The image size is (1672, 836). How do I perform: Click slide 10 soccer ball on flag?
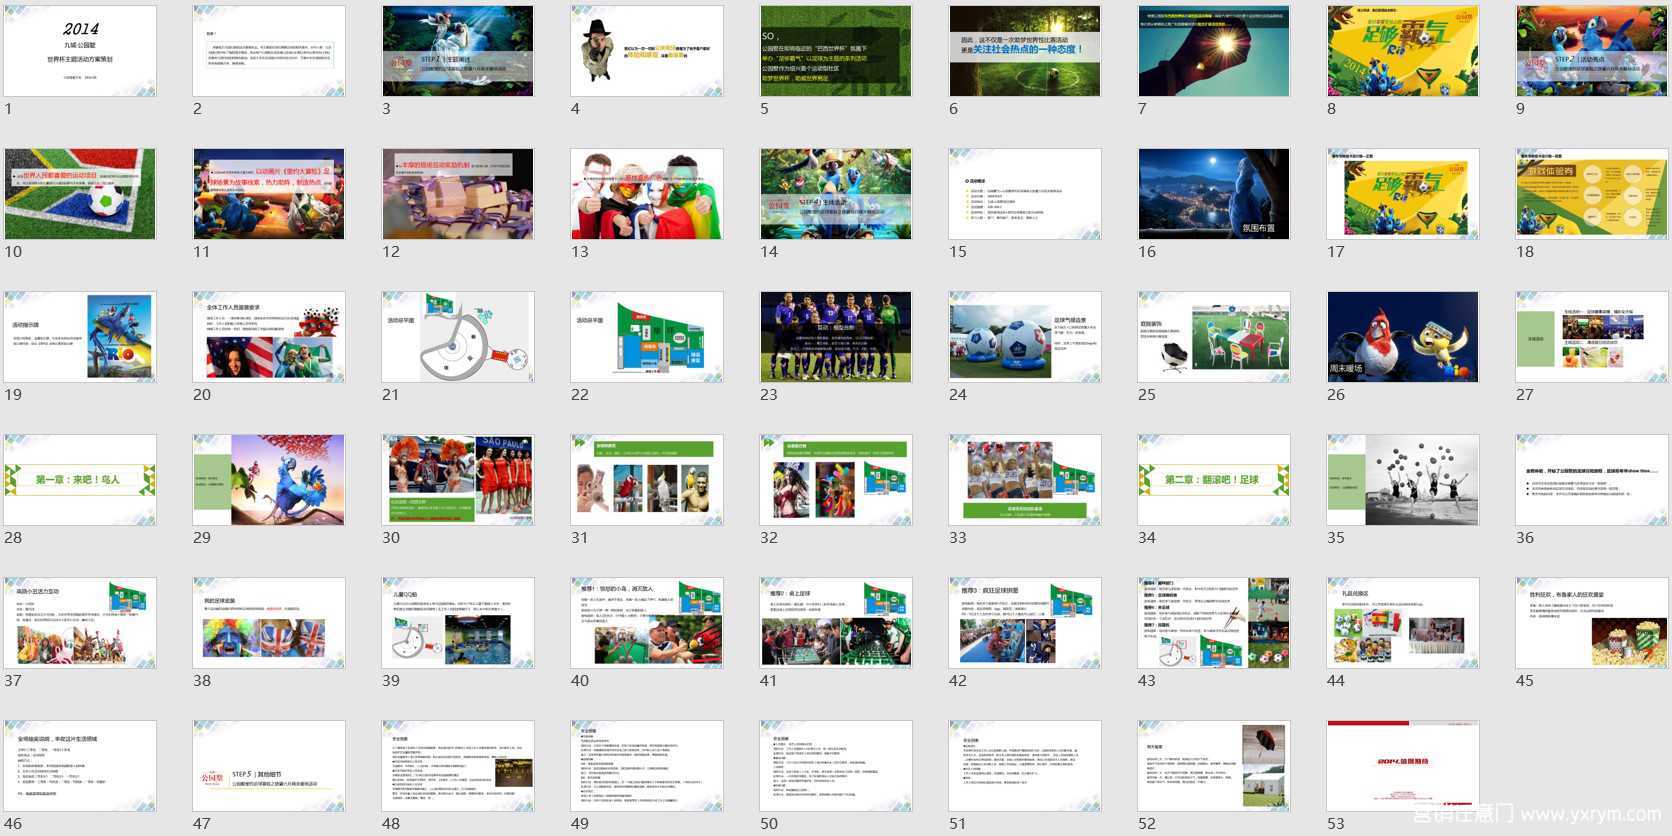click(x=80, y=194)
